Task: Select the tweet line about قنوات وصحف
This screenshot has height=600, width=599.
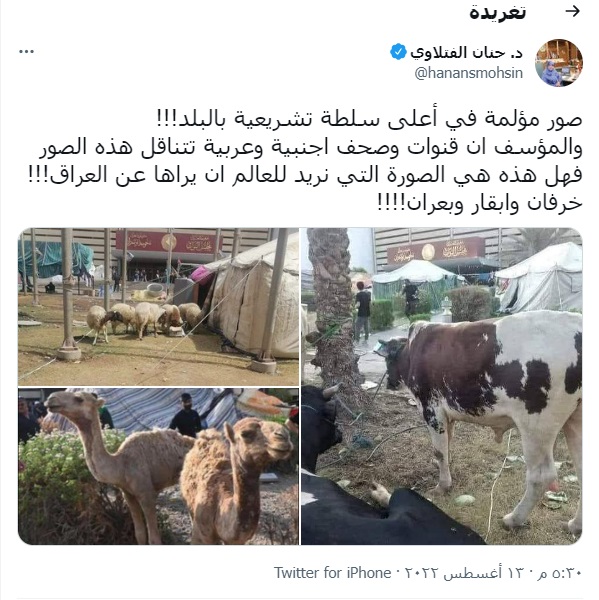Action: (x=310, y=147)
